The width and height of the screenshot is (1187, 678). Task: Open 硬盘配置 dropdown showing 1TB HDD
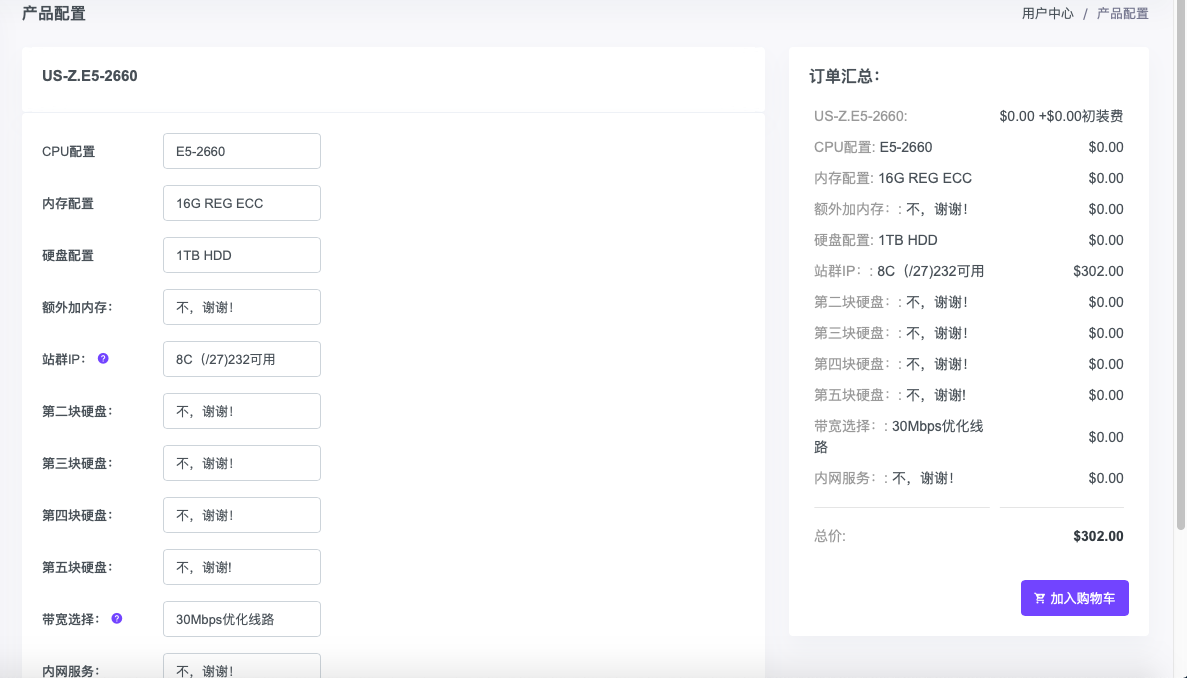(x=241, y=255)
